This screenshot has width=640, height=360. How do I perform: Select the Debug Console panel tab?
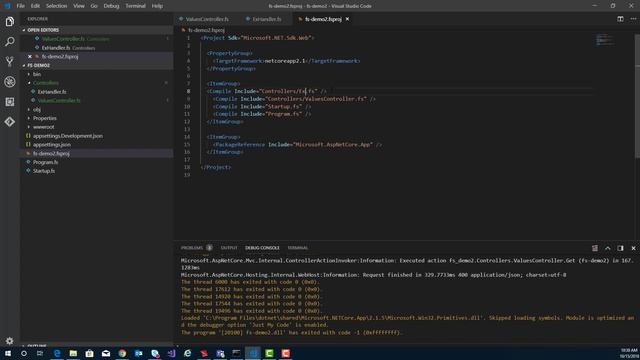(262, 248)
